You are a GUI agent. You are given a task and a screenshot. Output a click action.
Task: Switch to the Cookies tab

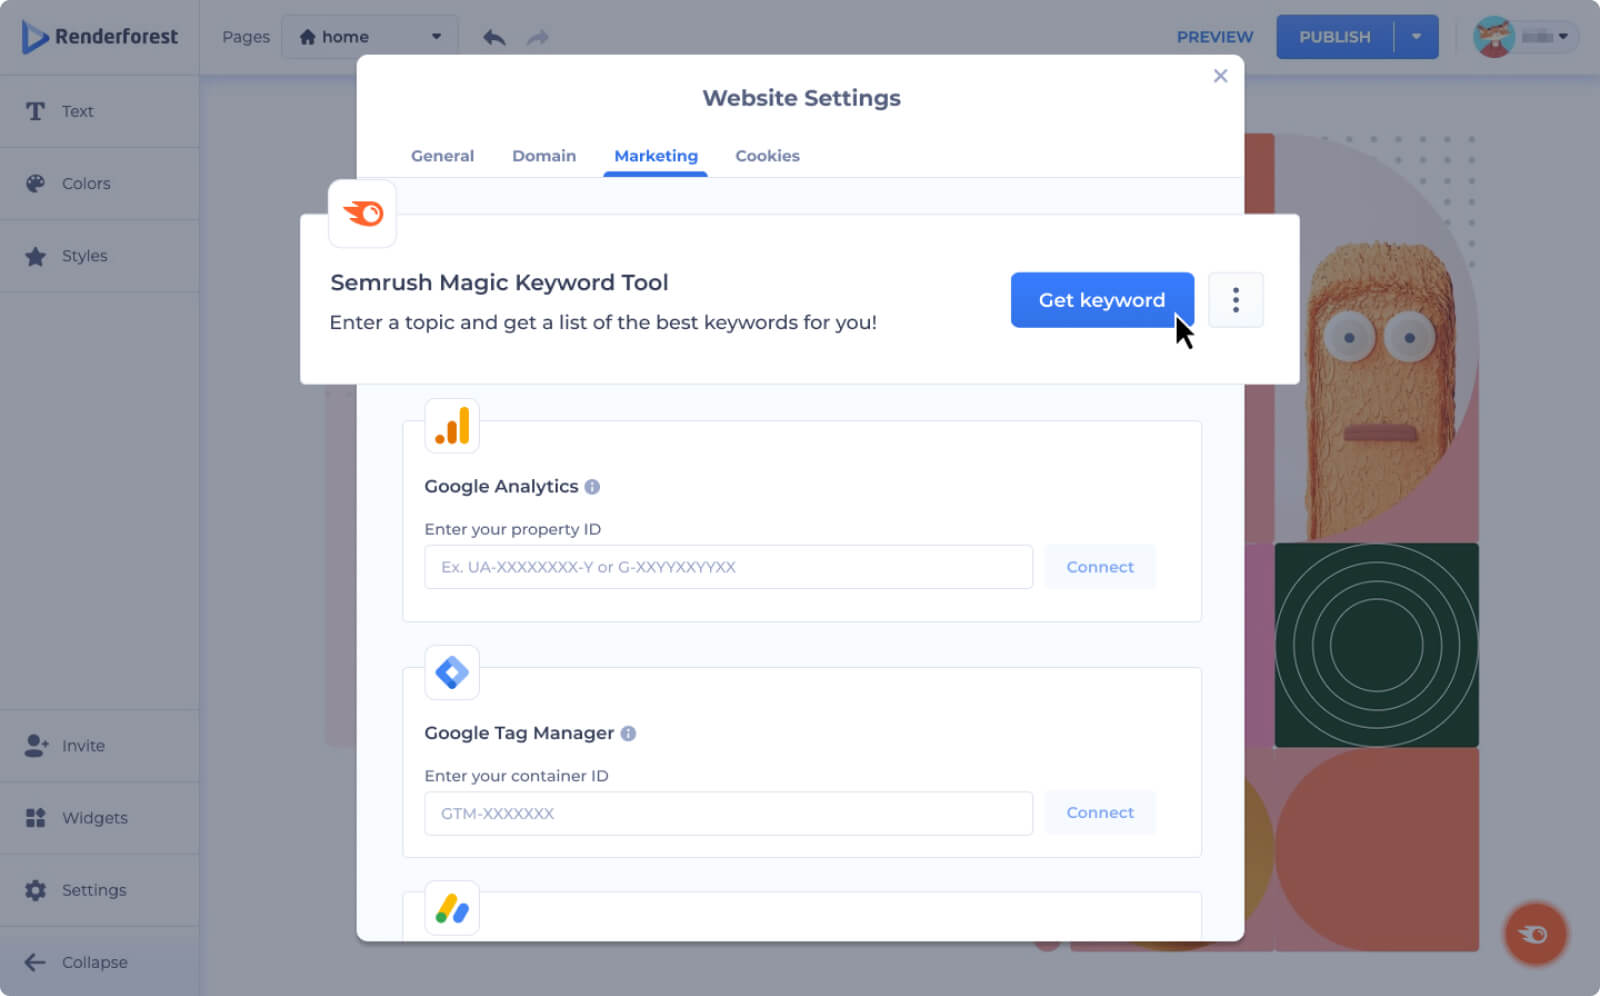tap(767, 156)
